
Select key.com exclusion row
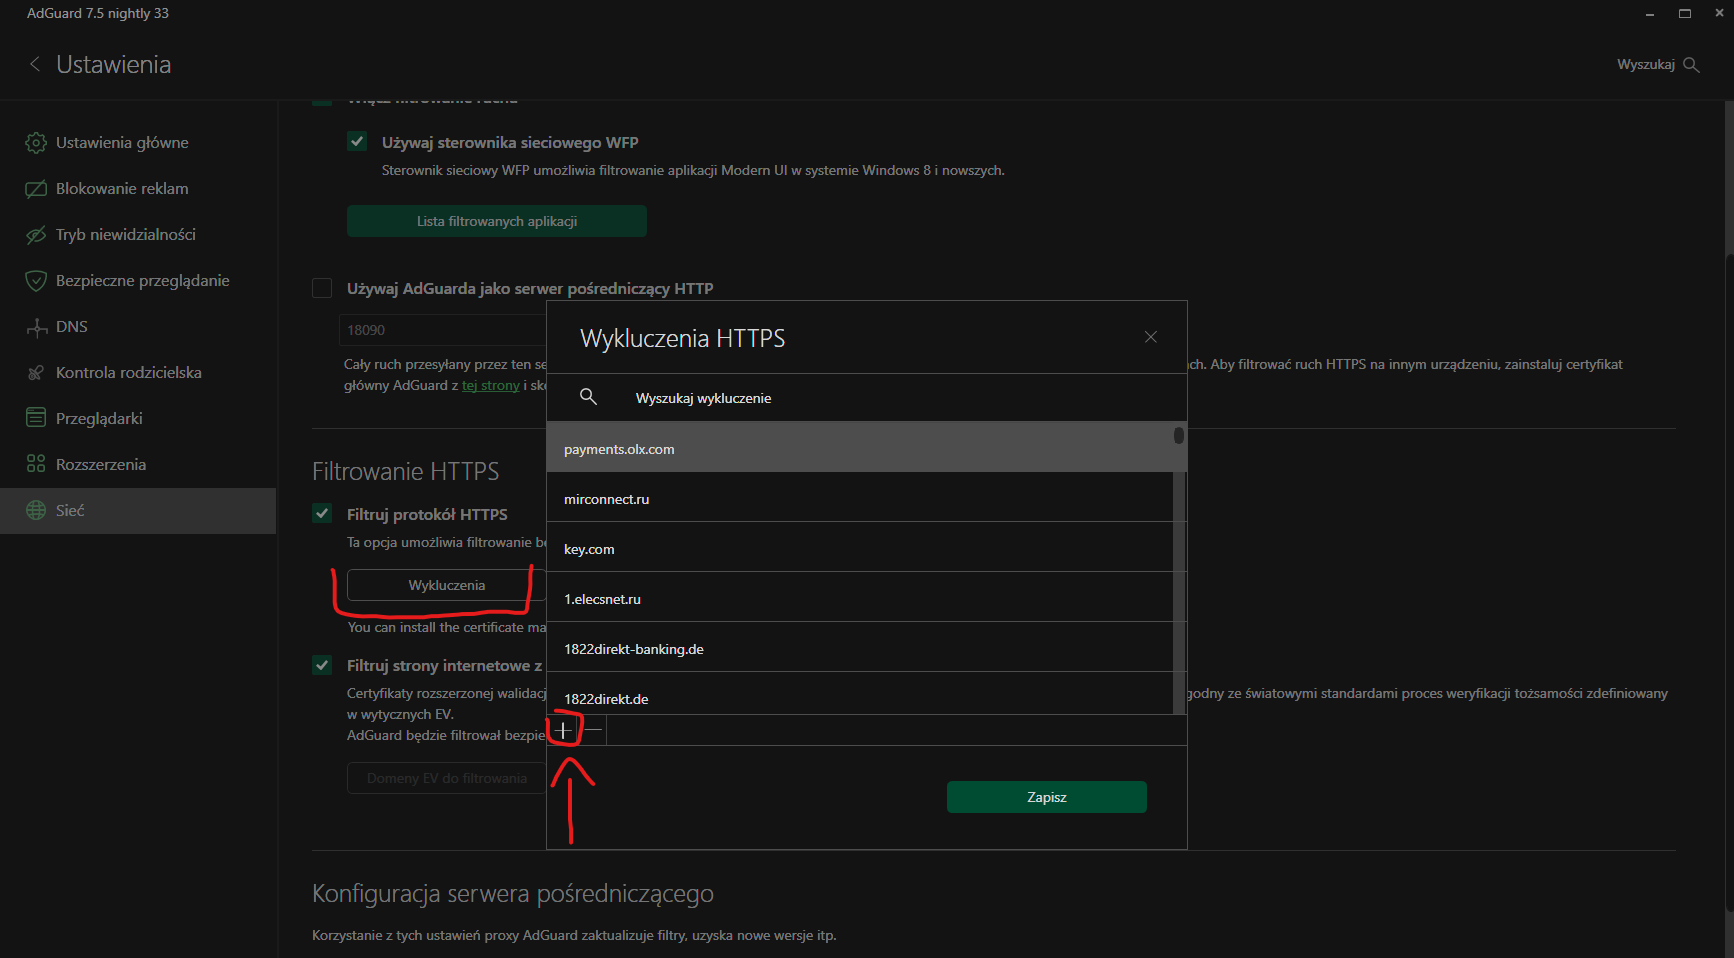tap(860, 547)
